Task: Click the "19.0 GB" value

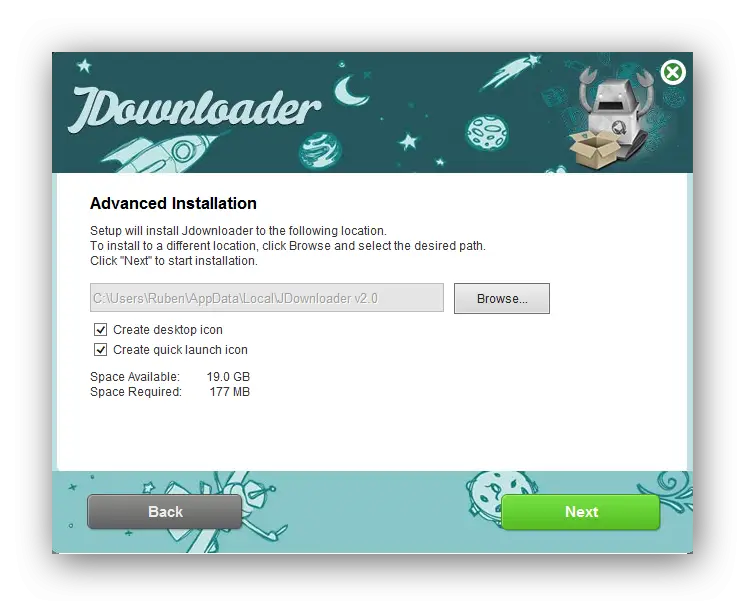Action: pos(228,377)
